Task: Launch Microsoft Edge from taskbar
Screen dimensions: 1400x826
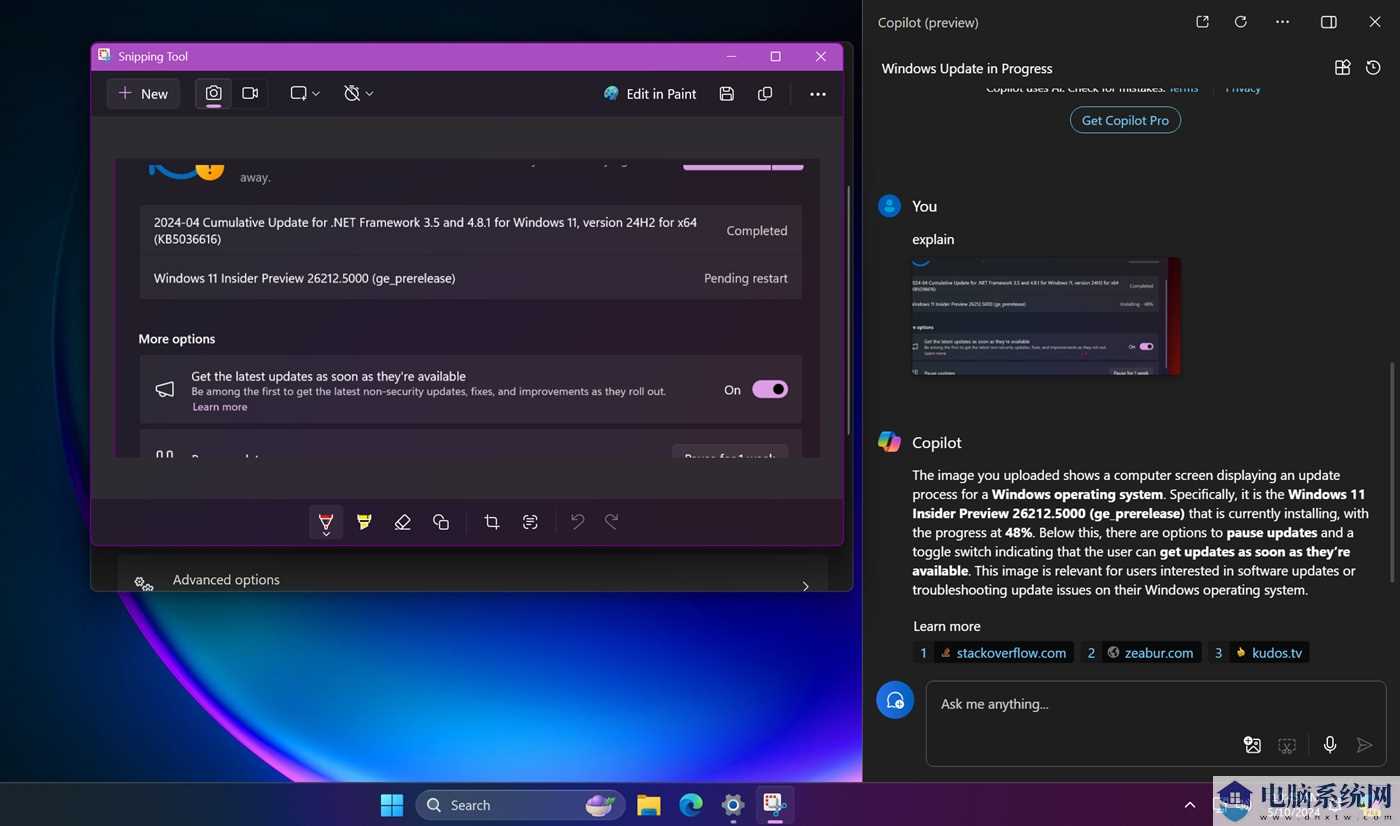Action: click(x=691, y=804)
